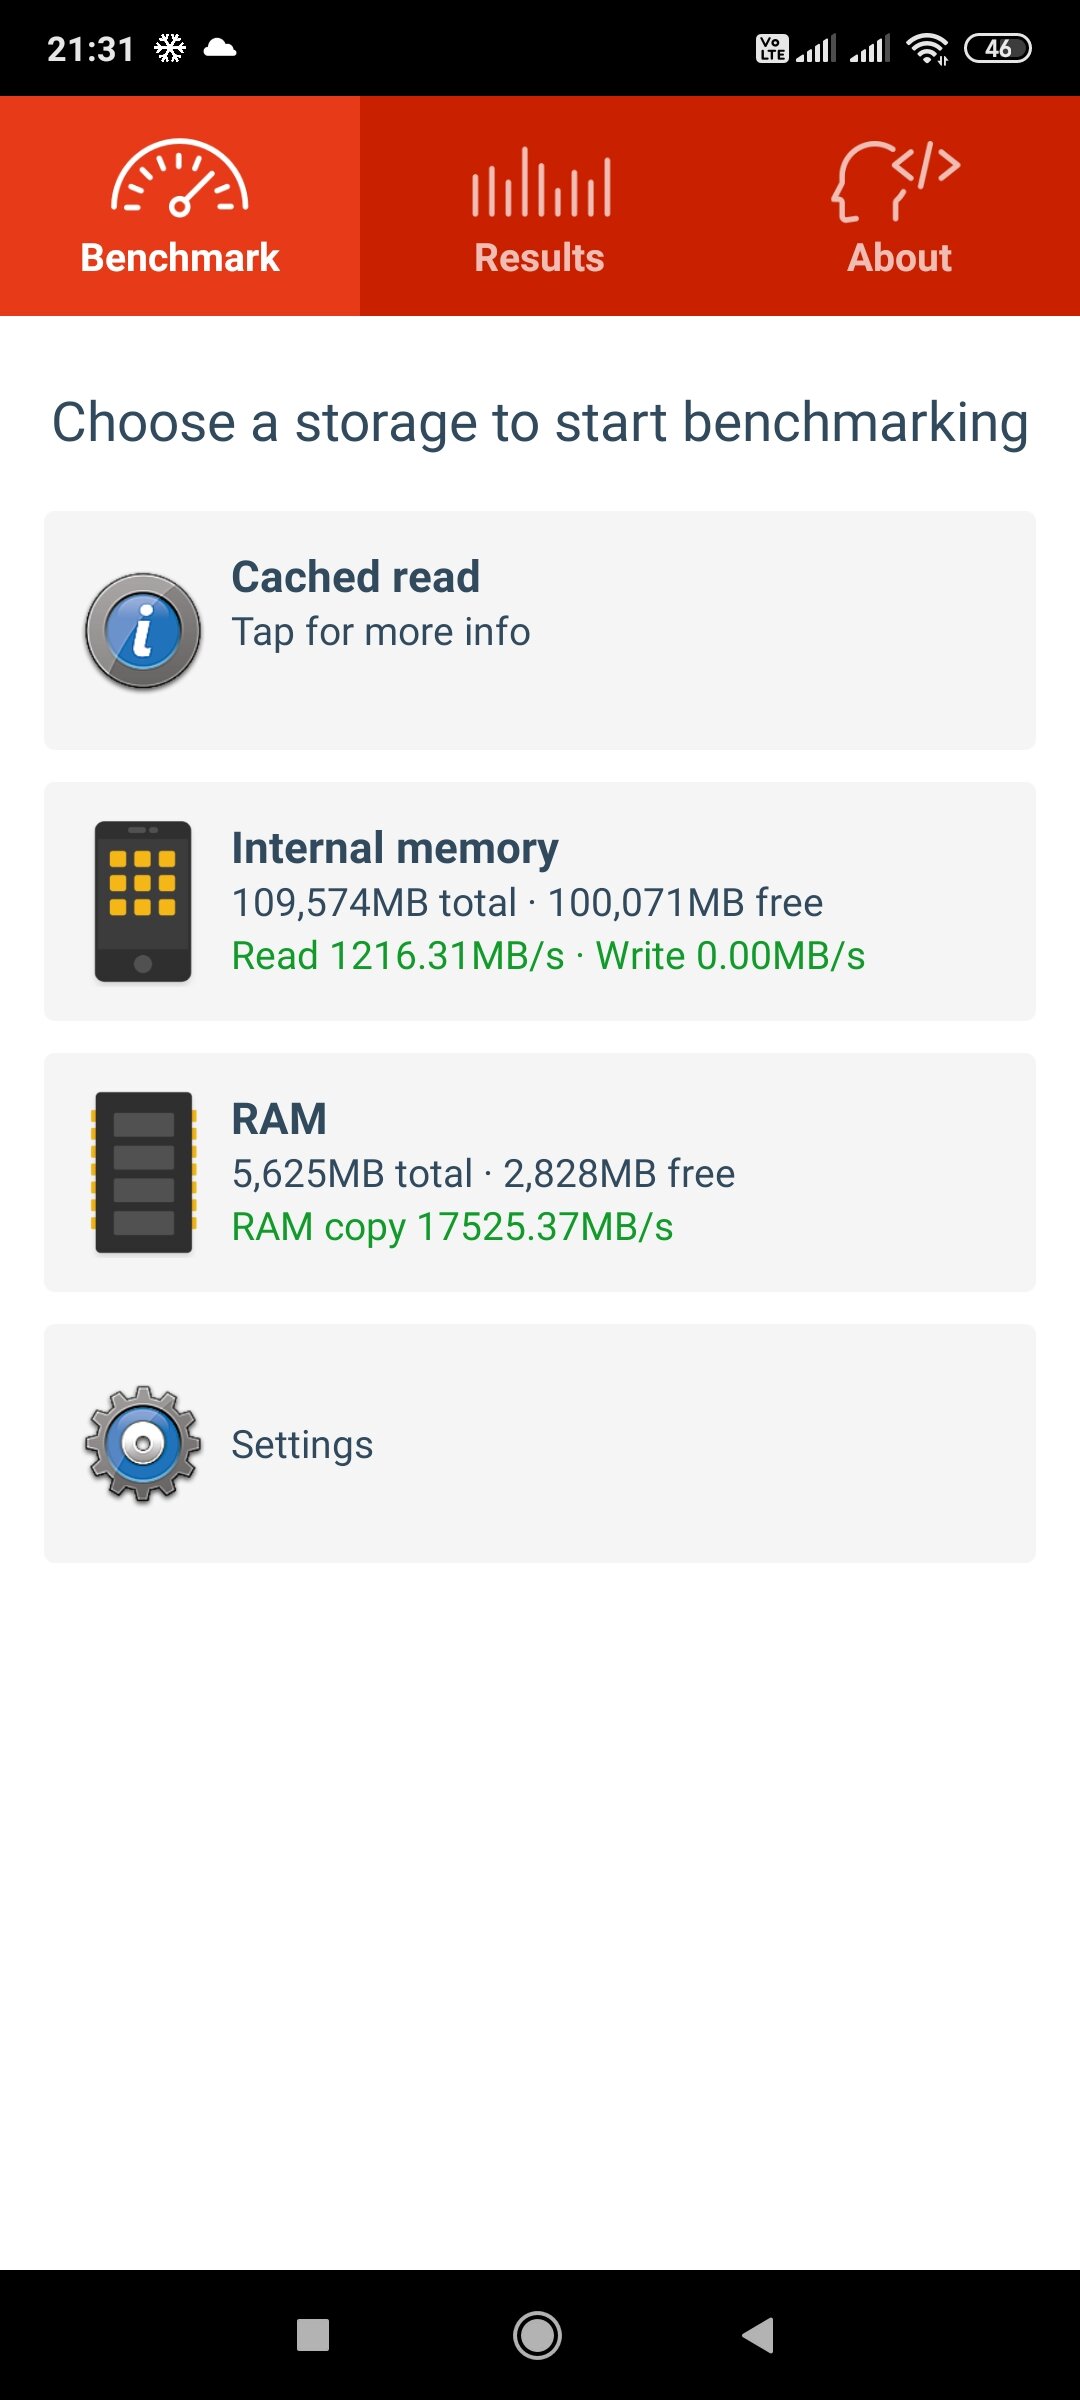
Task: Open the Settings label entry
Action: click(302, 1445)
